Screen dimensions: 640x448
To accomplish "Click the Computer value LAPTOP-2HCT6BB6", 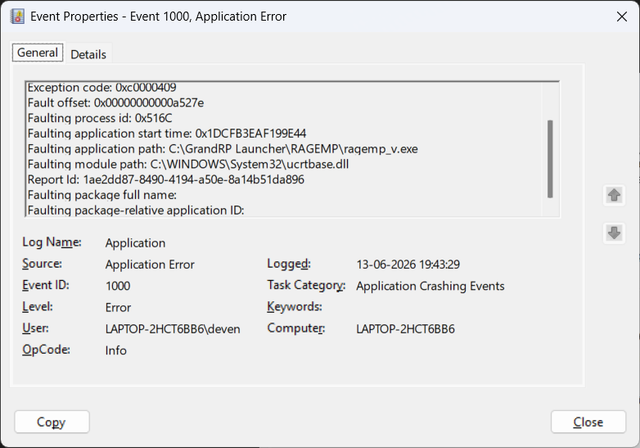I will click(x=405, y=329).
